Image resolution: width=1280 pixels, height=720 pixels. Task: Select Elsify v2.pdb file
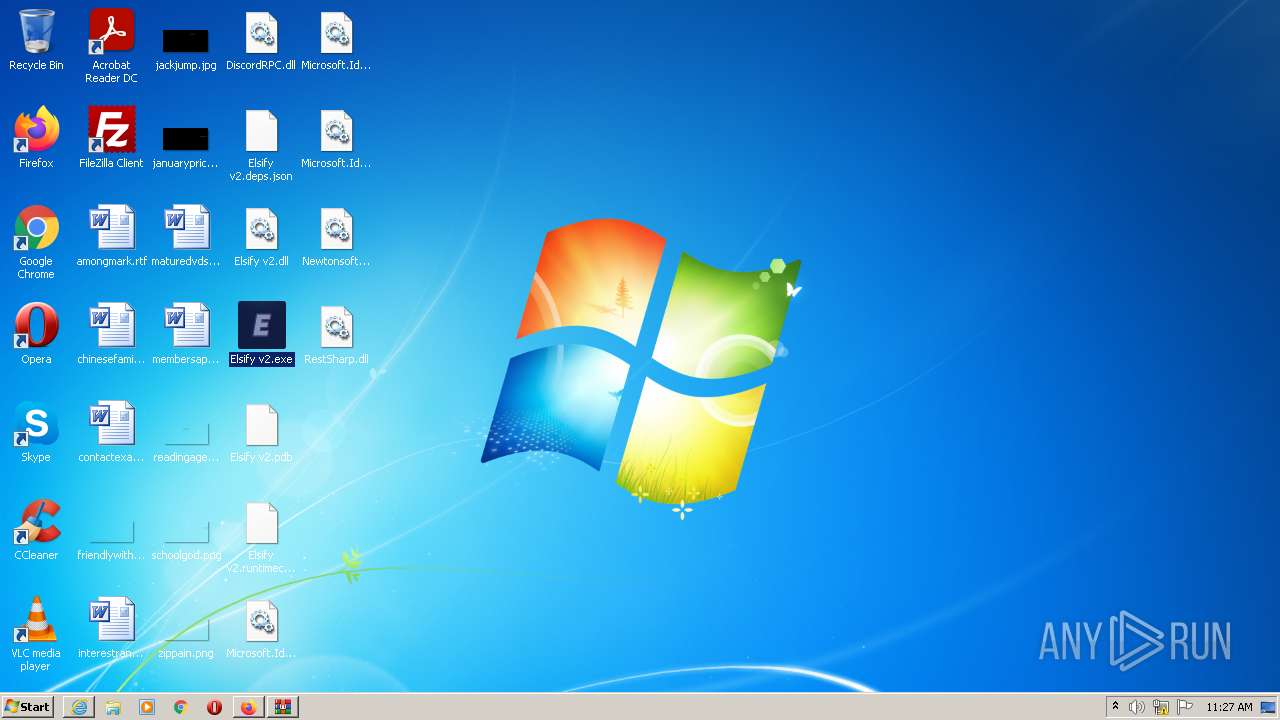point(261,432)
